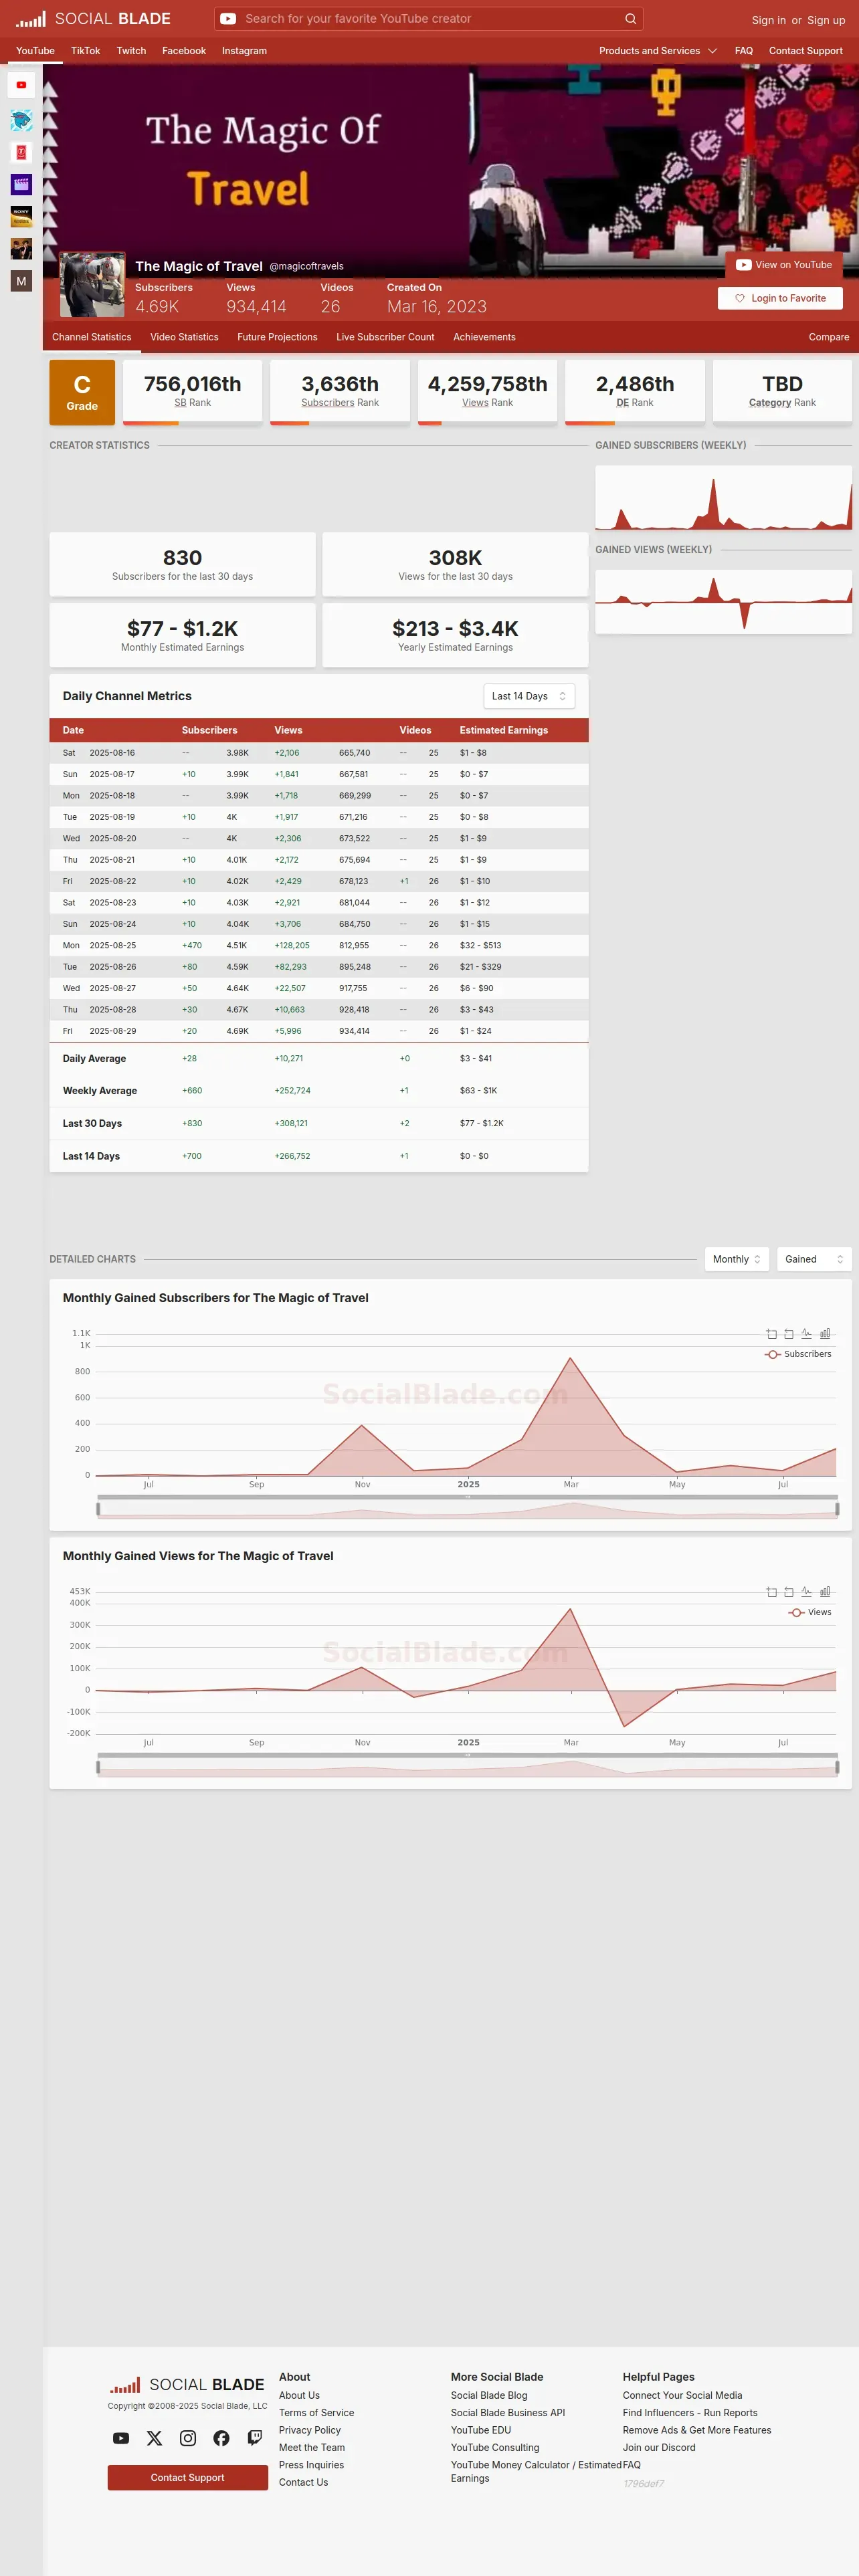
Task: Open the Video Statistics tab
Action: [184, 337]
